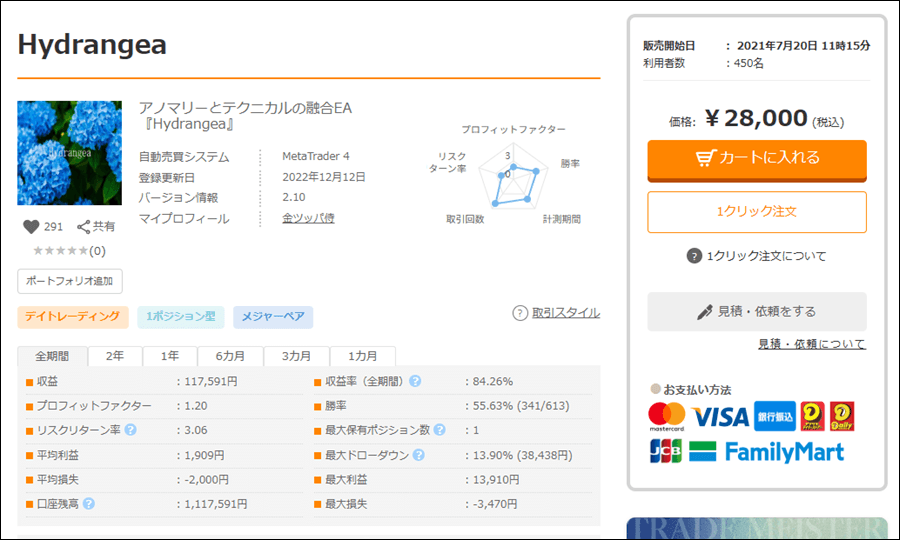Switch to the 1年 tab
The image size is (900, 540).
[x=170, y=356]
